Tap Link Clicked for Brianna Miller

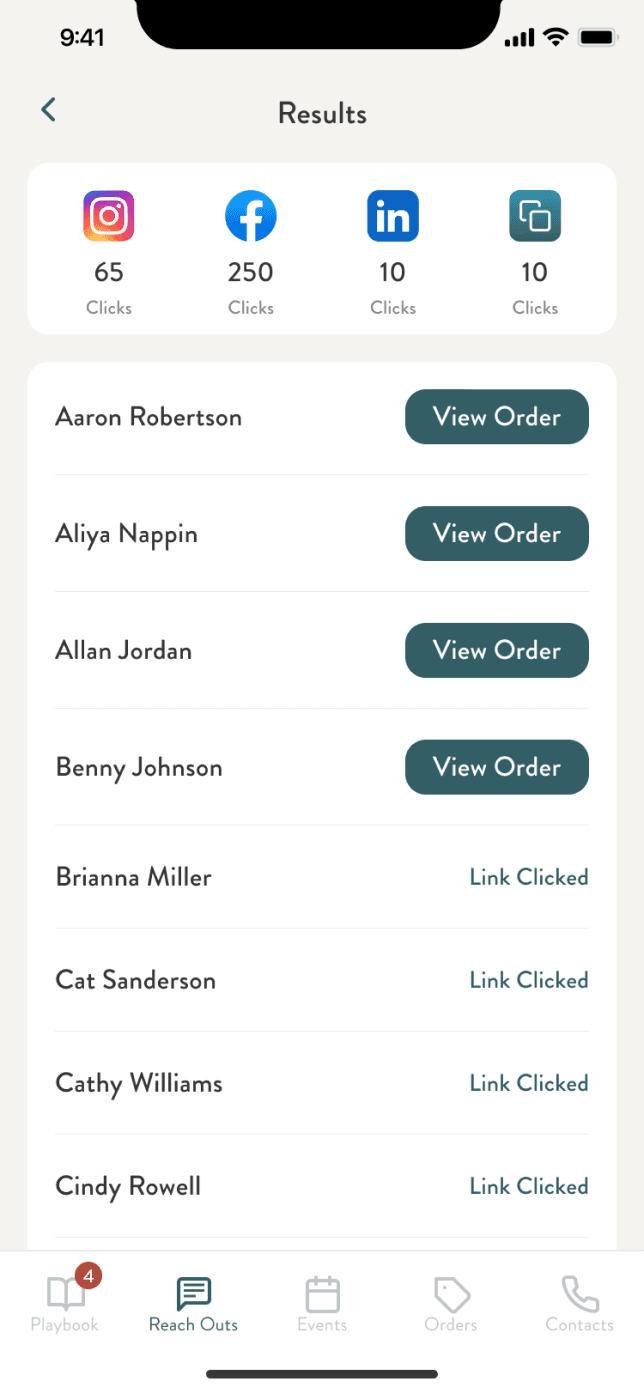point(528,877)
